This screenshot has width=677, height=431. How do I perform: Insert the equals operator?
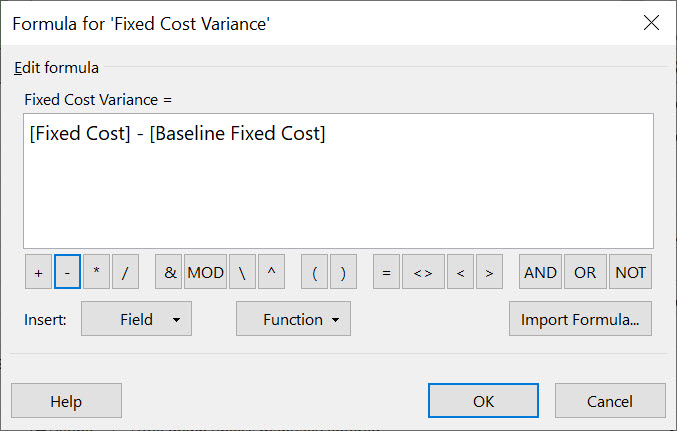tap(386, 272)
